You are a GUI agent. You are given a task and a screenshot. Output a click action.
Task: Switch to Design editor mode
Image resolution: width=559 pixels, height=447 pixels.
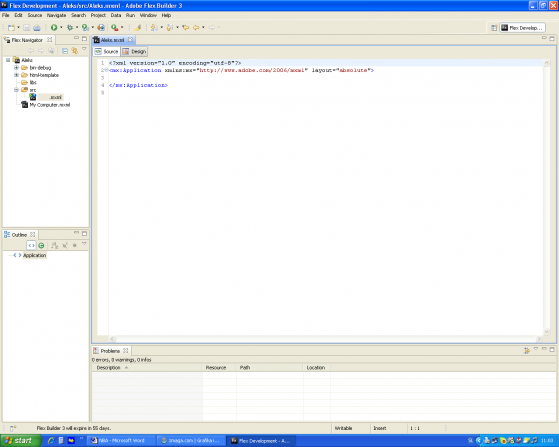(134, 52)
